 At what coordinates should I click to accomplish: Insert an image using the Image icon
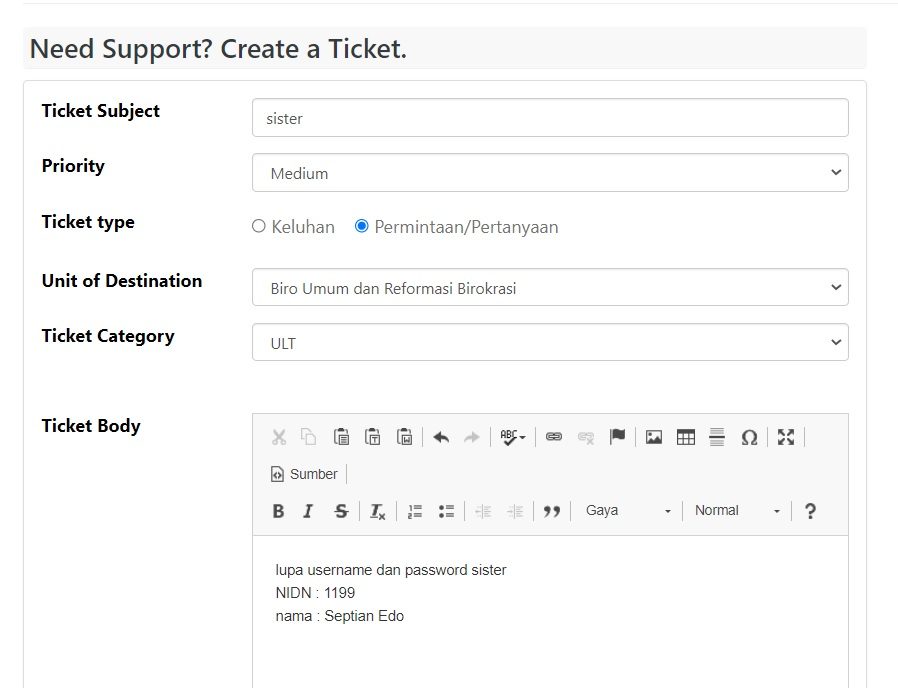pos(654,437)
